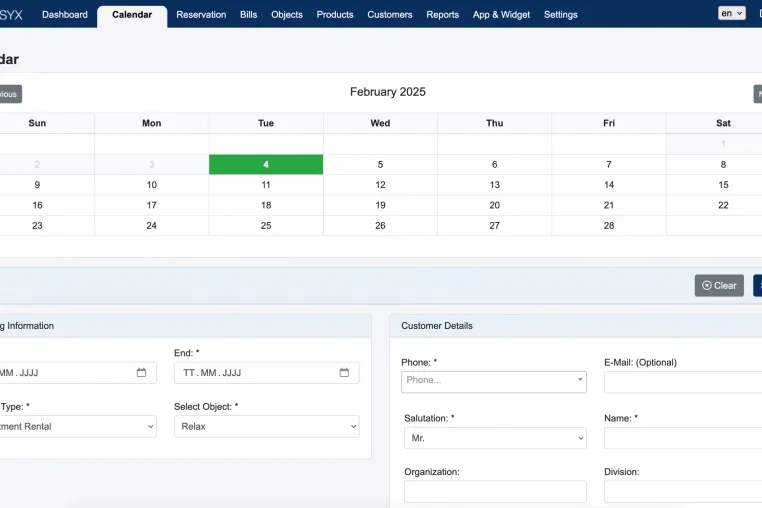Screen dimensions: 762x508
Task: Click the Organization input field
Action: click(x=495, y=491)
